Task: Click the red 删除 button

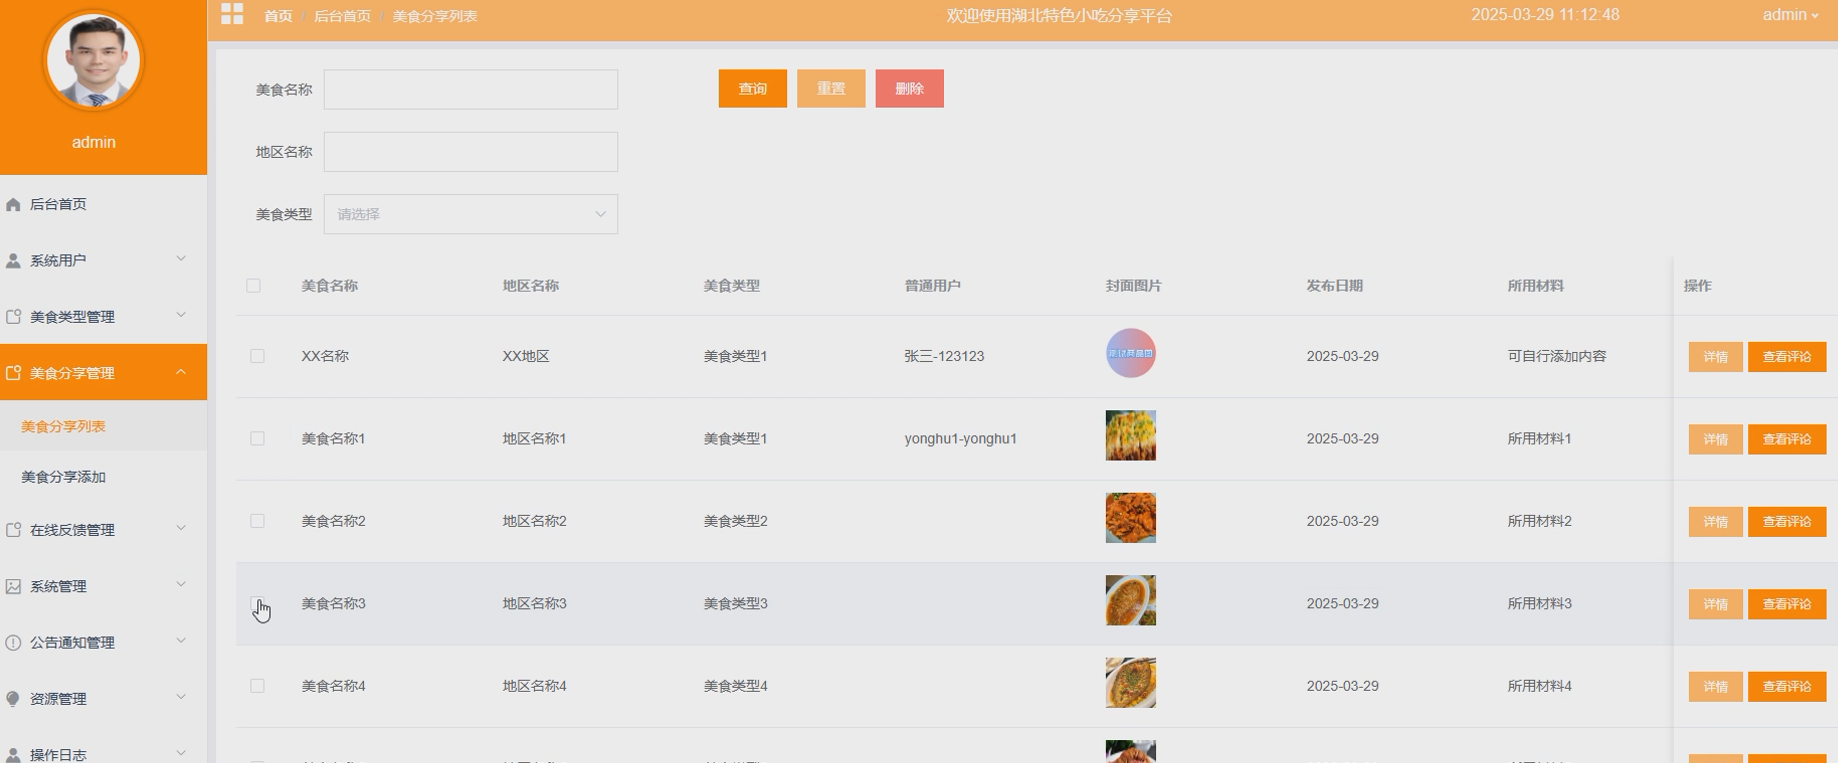Action: pos(909,89)
